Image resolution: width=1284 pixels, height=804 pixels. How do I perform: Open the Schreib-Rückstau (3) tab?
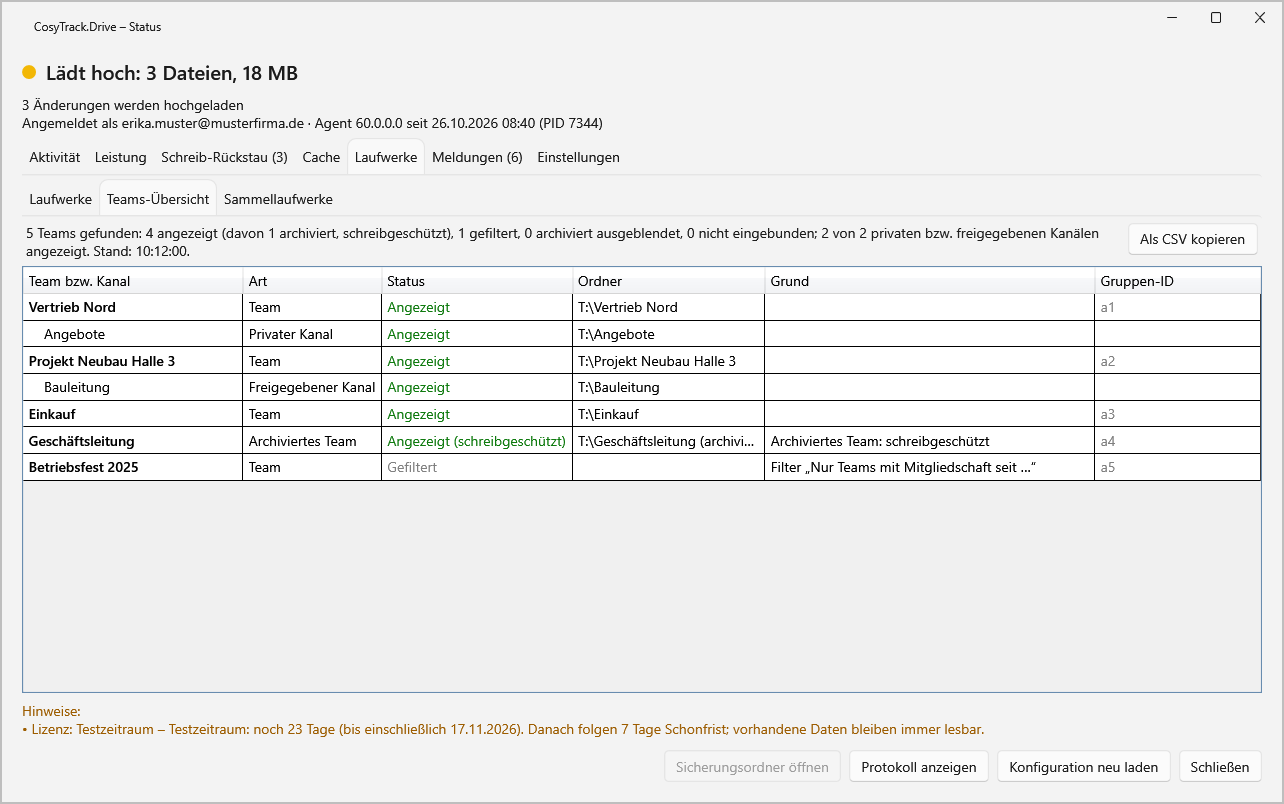click(x=224, y=157)
